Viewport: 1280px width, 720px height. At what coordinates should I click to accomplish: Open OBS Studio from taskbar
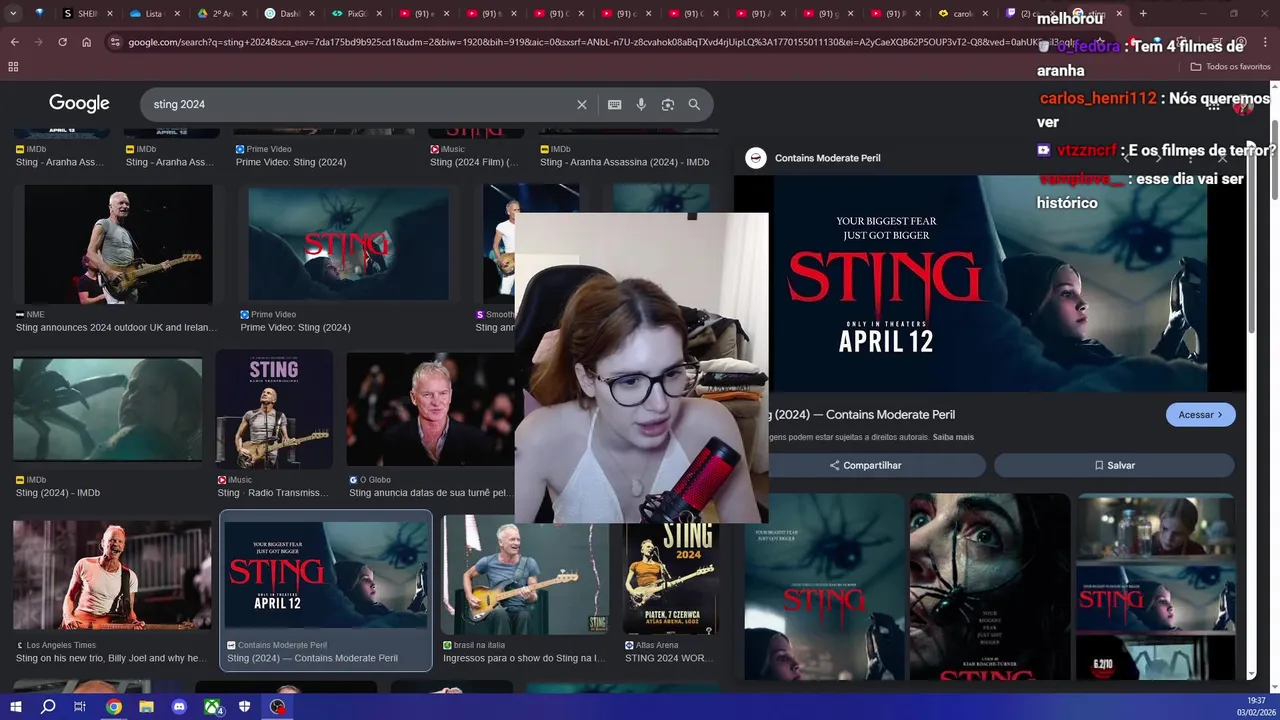[278, 707]
